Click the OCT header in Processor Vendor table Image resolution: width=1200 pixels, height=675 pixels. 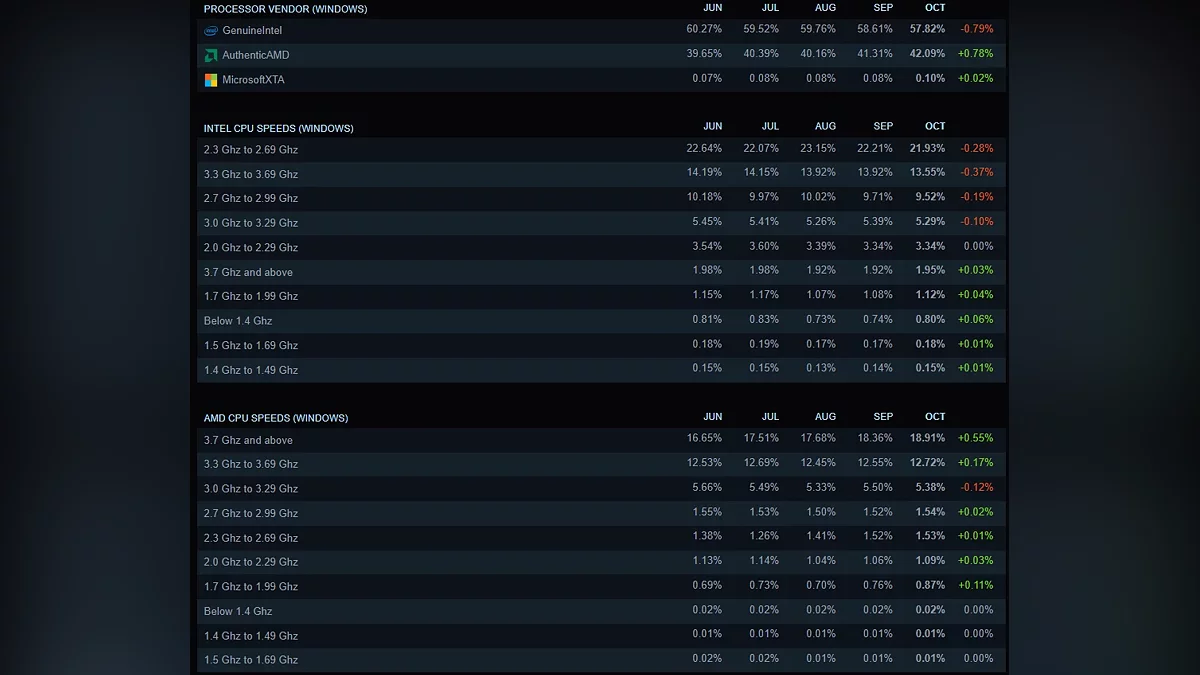pos(935,8)
